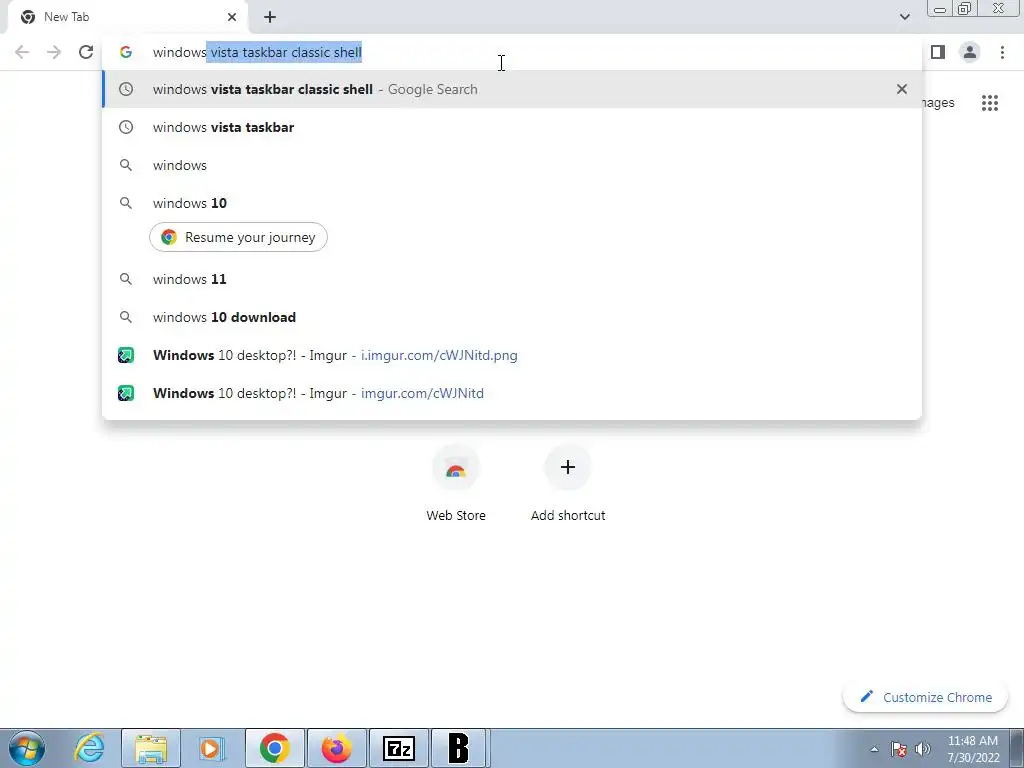Open the Chrome profile avatar
1024x768 pixels.
click(x=970, y=52)
